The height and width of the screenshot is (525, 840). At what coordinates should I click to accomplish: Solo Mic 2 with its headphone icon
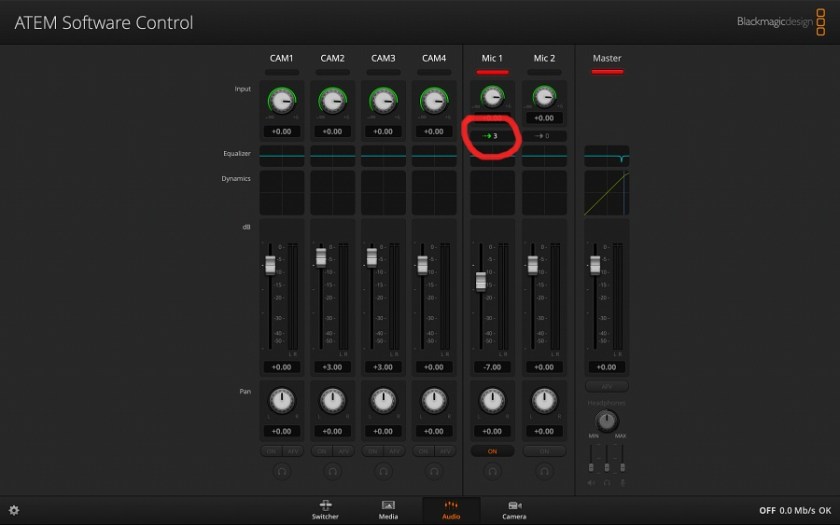pyautogui.click(x=544, y=471)
